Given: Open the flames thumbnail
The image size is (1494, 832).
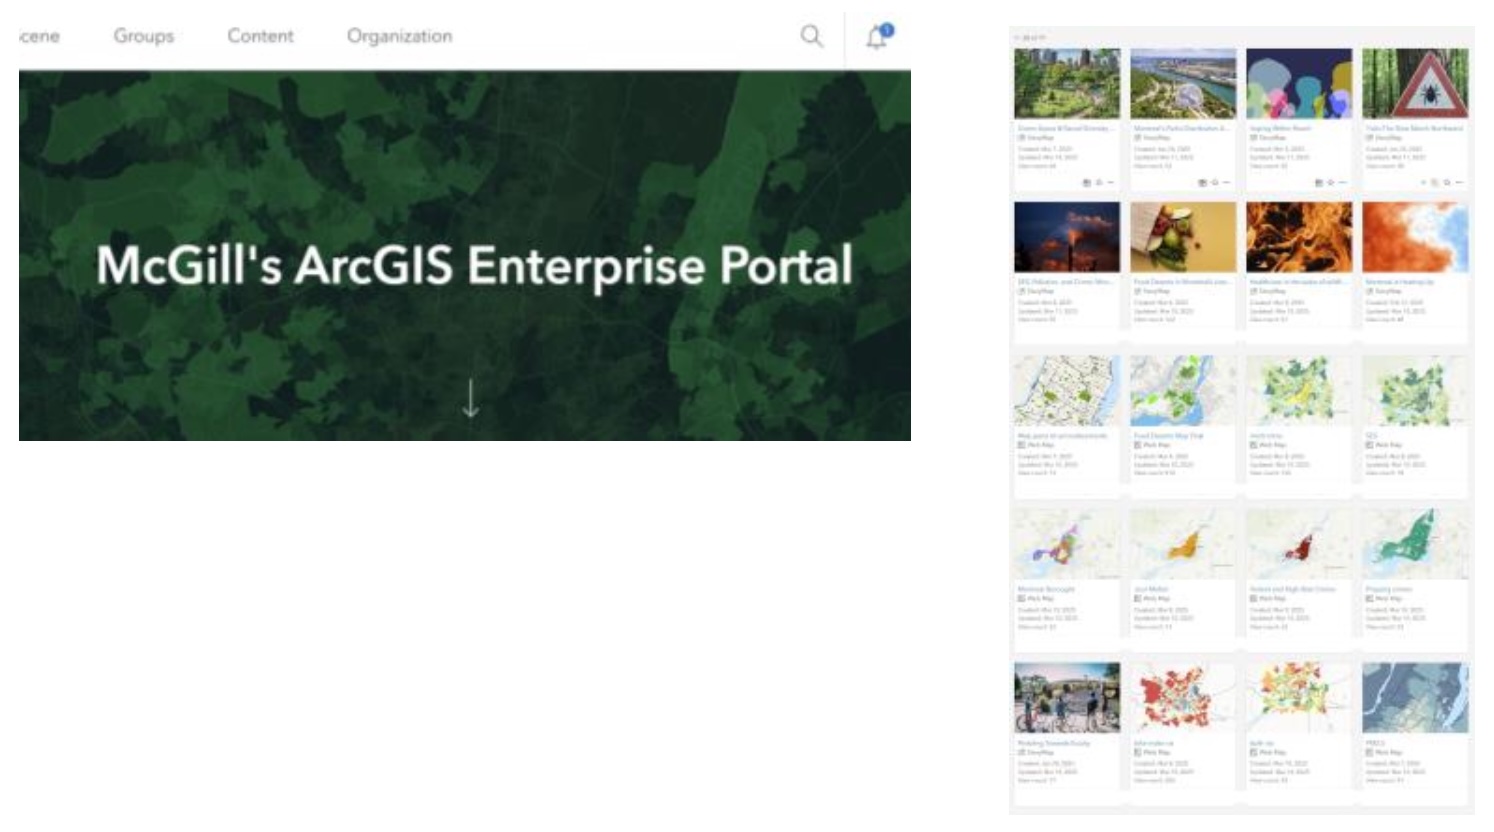Looking at the screenshot, I should [x=1299, y=237].
